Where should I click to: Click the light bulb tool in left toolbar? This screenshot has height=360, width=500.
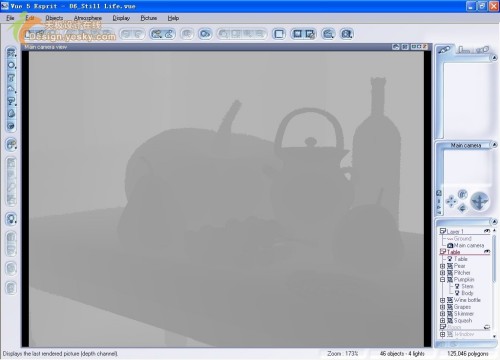(11, 219)
